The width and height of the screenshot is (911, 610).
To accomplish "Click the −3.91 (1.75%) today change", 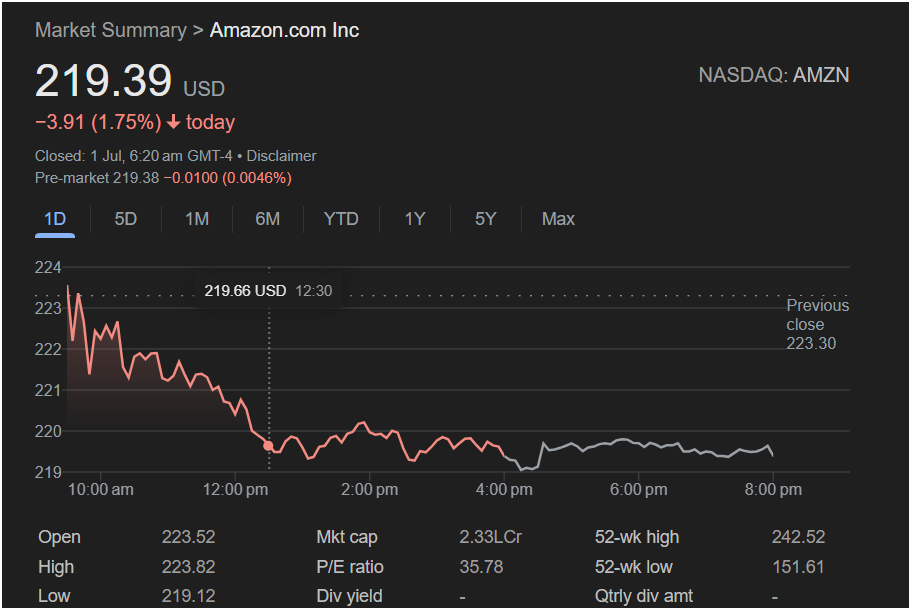I will (x=98, y=122).
